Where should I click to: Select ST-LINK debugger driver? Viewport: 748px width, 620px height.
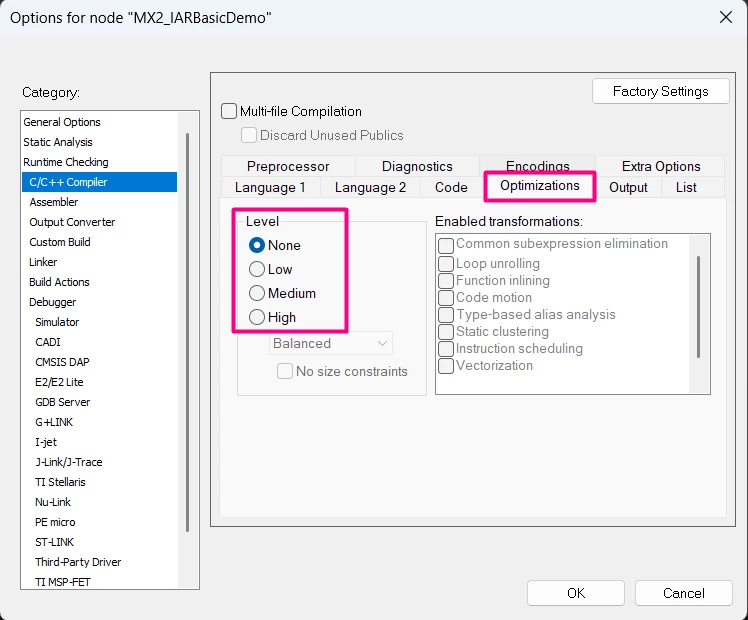pyautogui.click(x=99, y=543)
